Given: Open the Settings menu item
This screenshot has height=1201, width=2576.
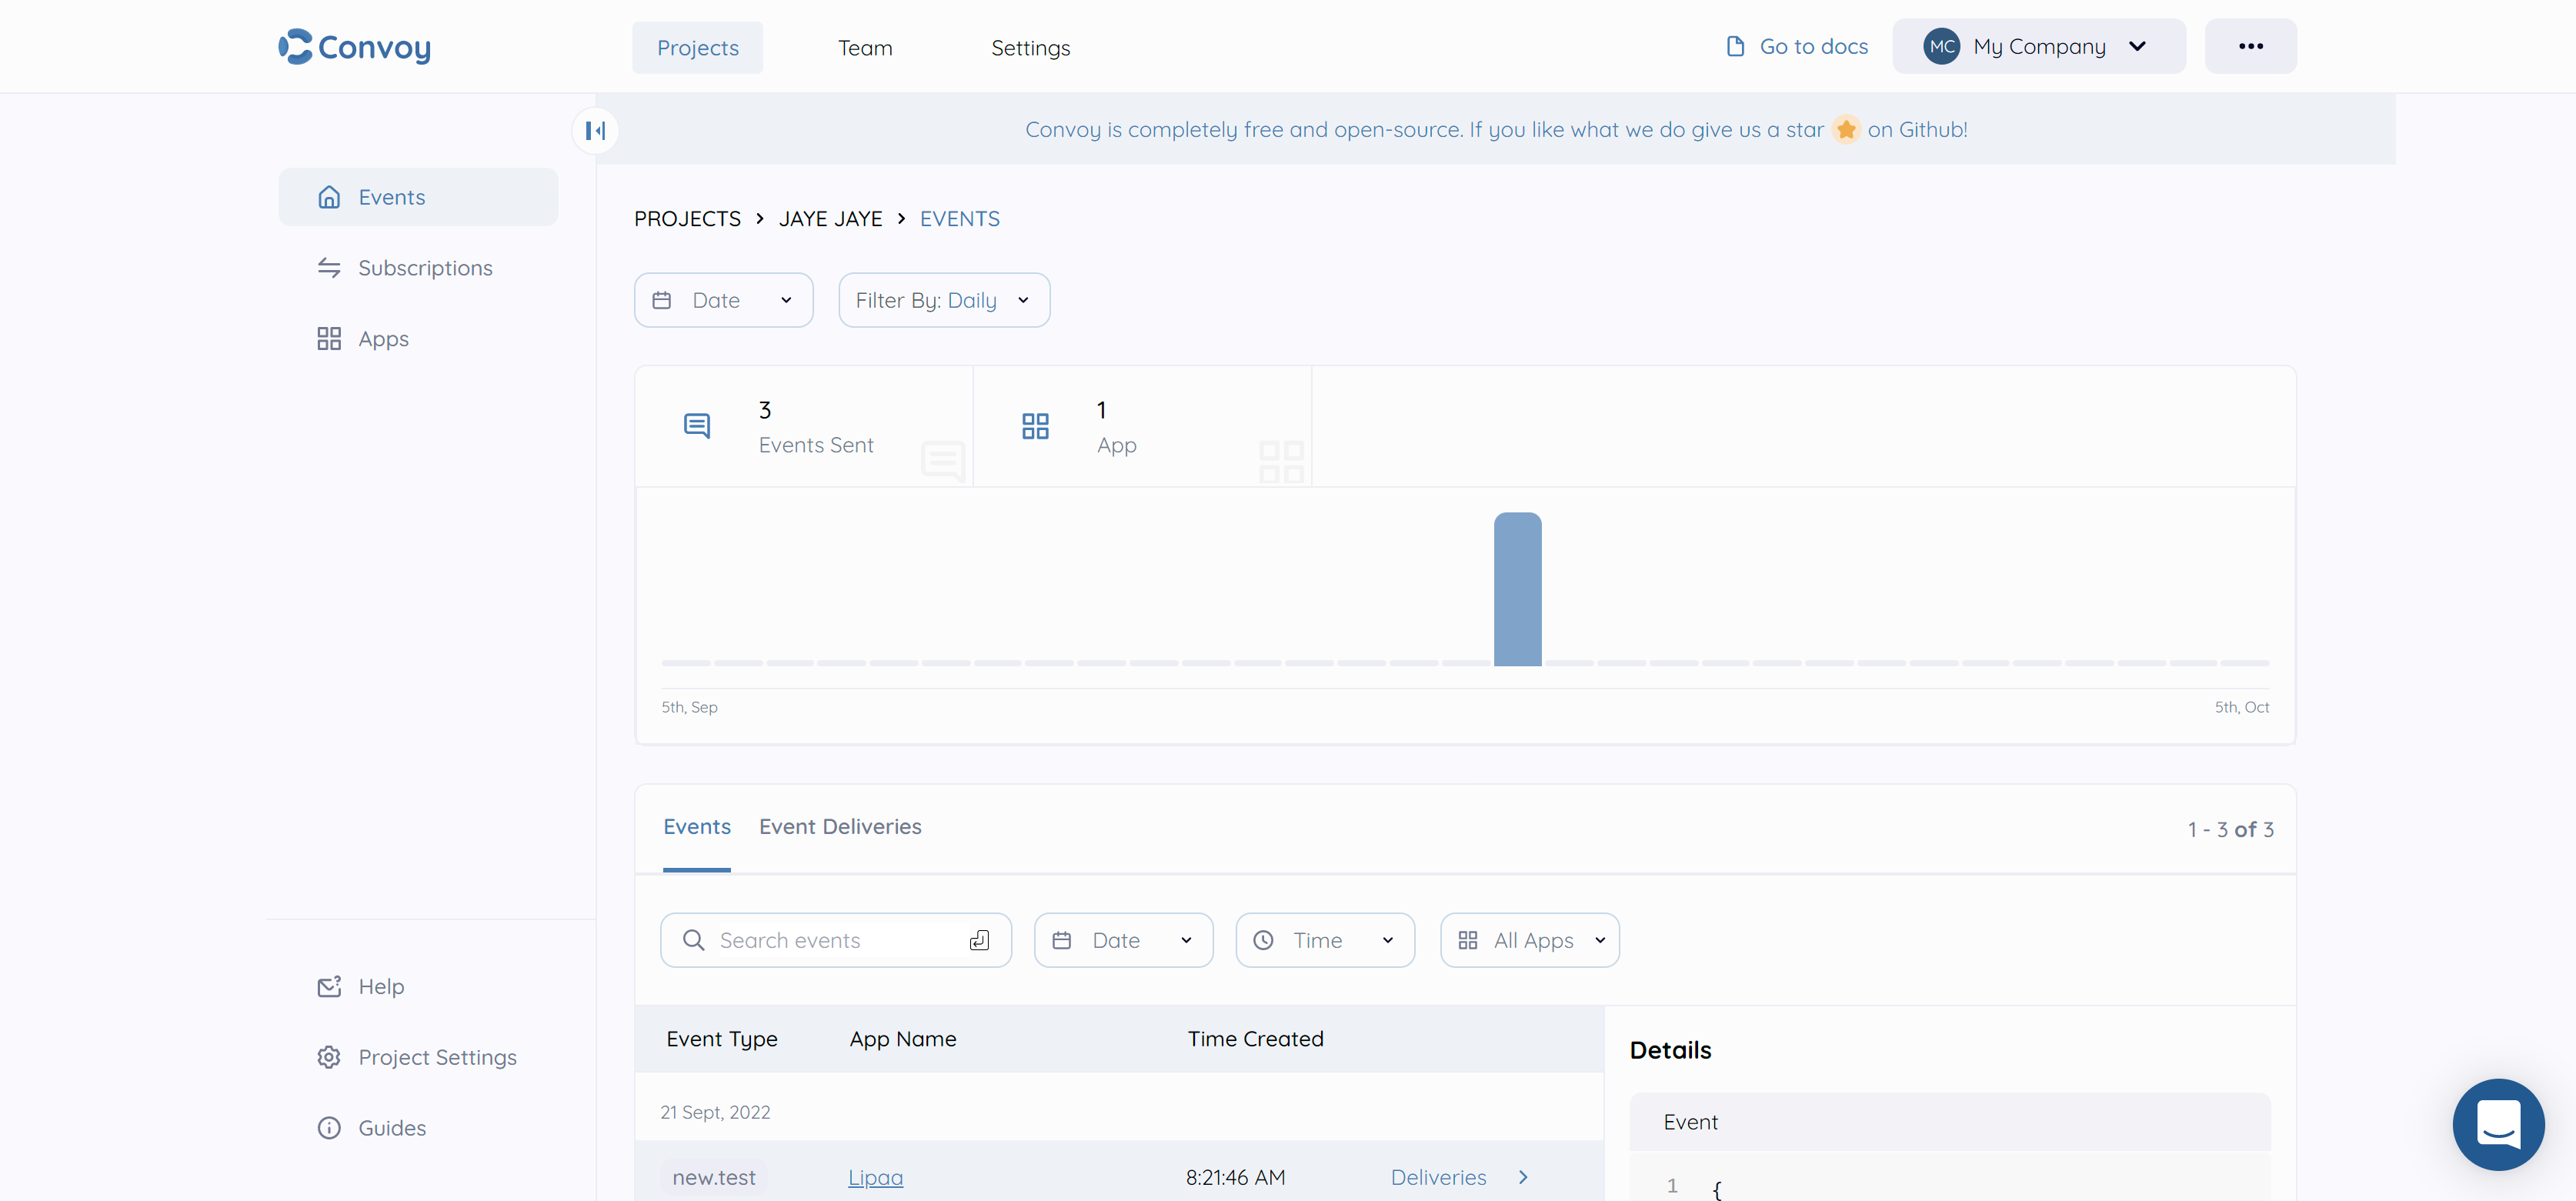Looking at the screenshot, I should (1030, 47).
